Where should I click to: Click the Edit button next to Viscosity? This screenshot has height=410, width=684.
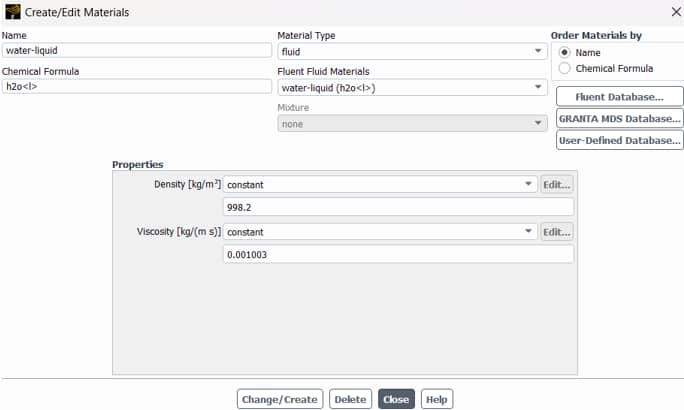[x=557, y=232]
